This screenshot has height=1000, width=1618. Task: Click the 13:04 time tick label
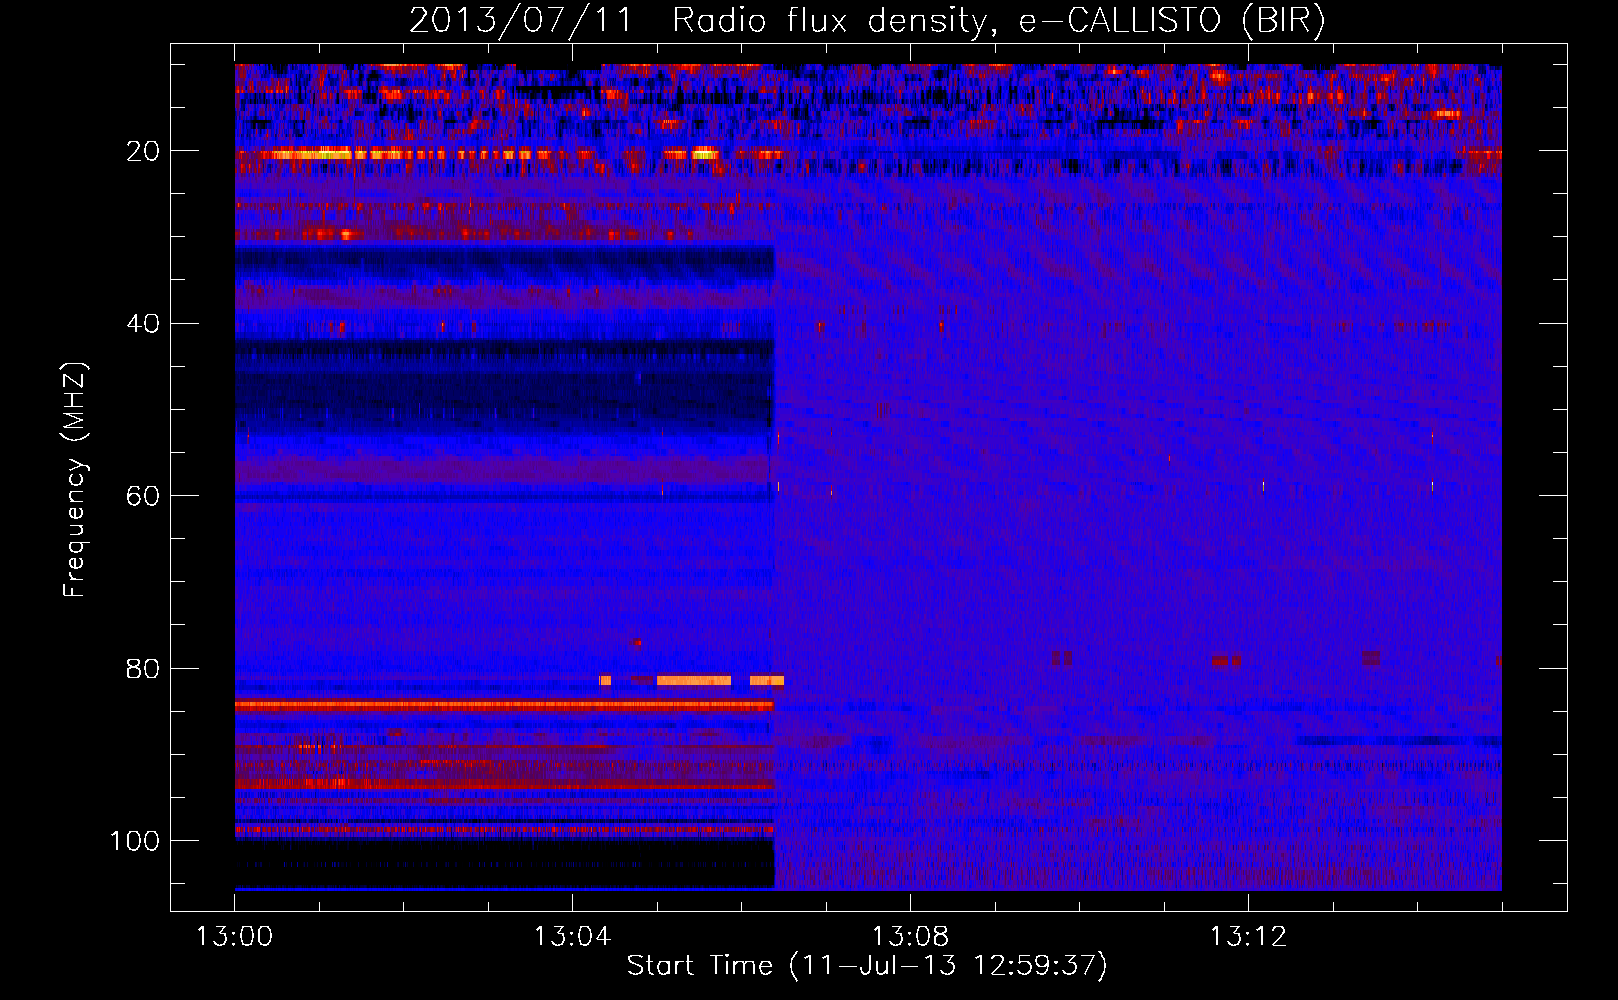coord(572,937)
